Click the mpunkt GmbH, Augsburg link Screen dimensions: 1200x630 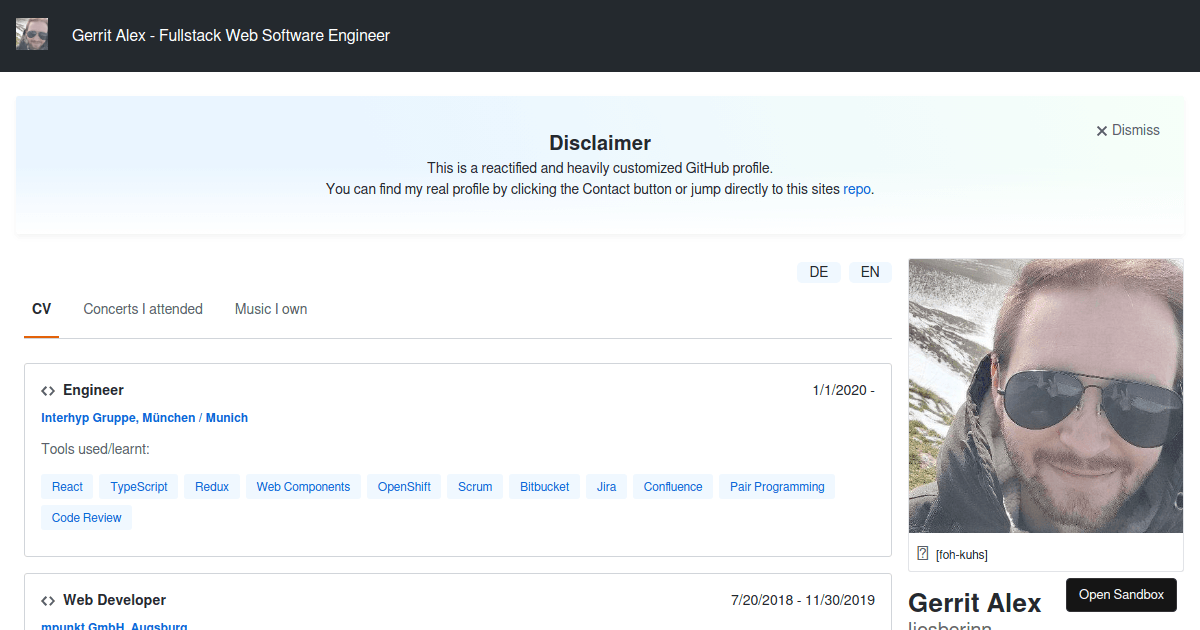point(114,626)
